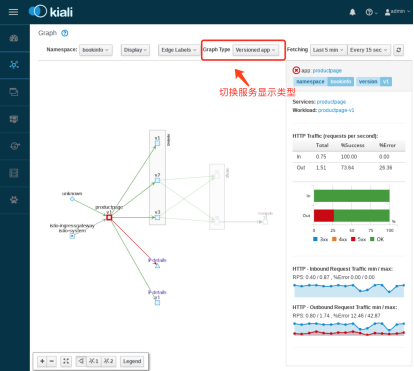Screen dimensions: 414x371
Task: Open the Workloads sidebar icon
Action: point(14,119)
